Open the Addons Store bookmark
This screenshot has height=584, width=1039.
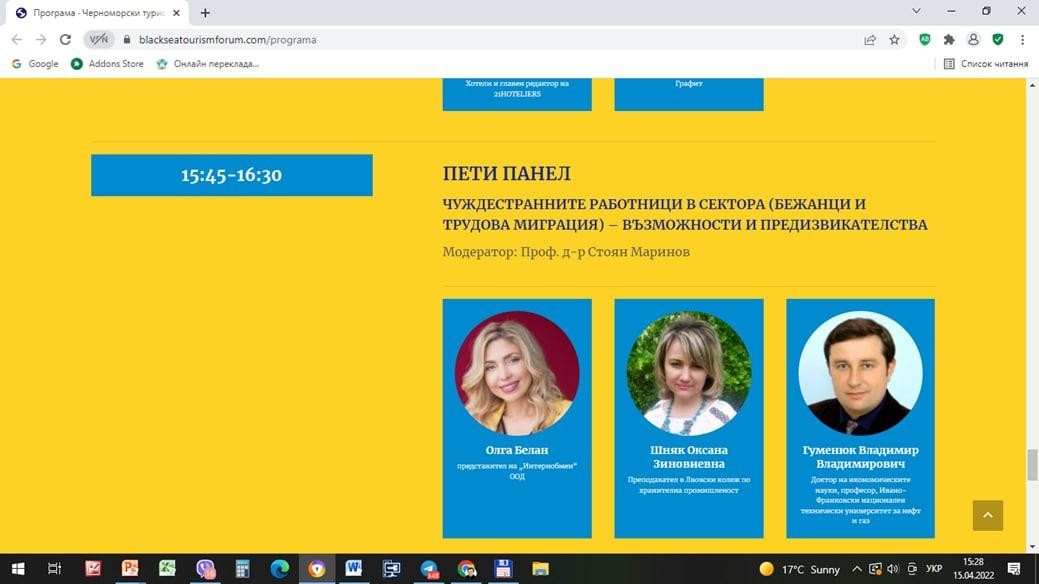[x=107, y=64]
